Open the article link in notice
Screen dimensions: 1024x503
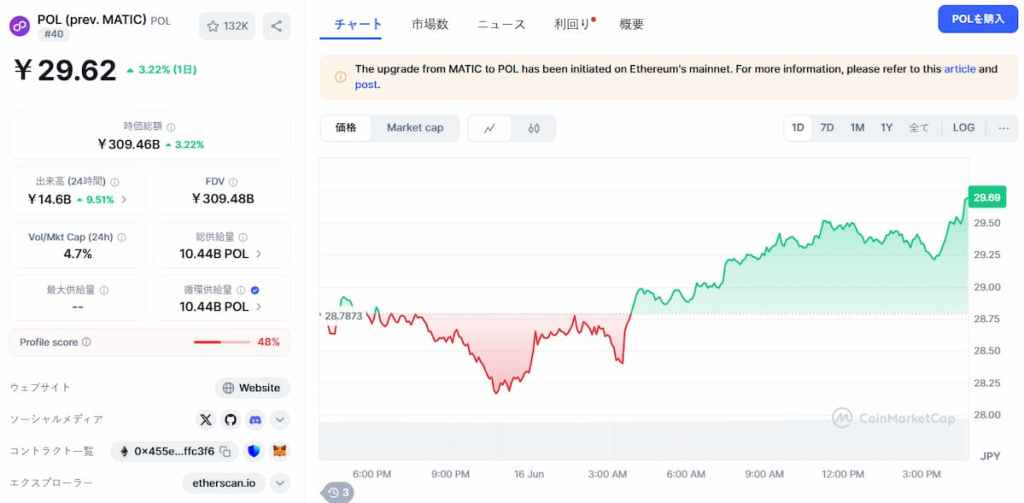tap(959, 69)
